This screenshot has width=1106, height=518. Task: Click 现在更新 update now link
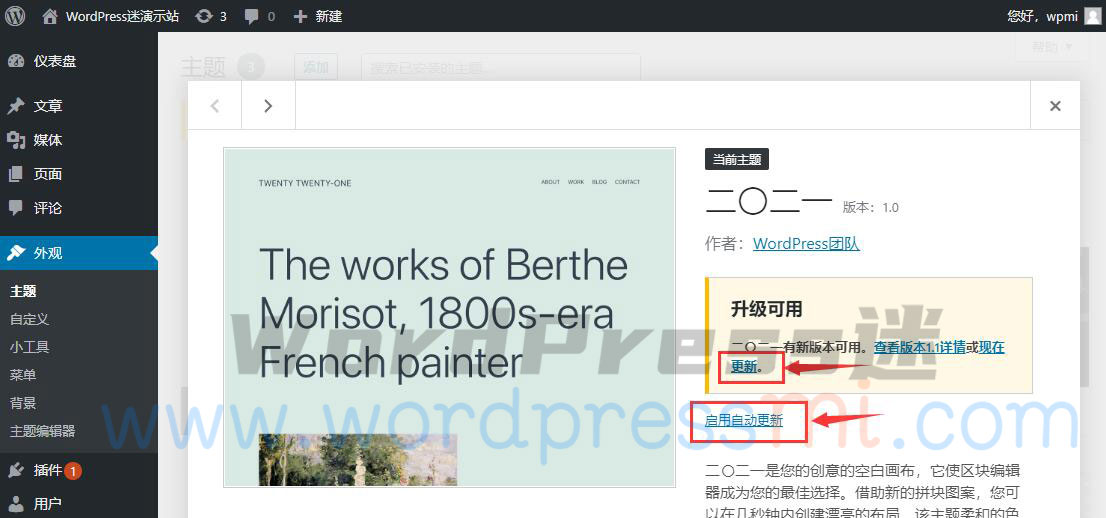[744, 366]
